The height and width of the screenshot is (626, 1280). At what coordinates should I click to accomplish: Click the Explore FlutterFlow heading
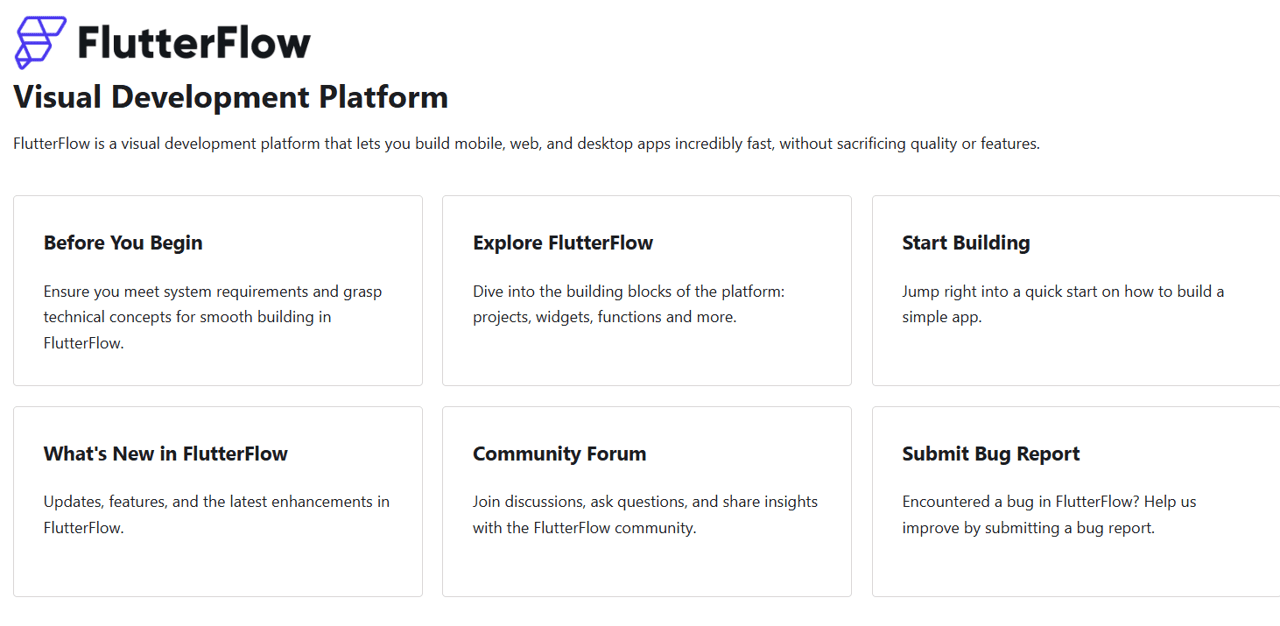coord(563,243)
